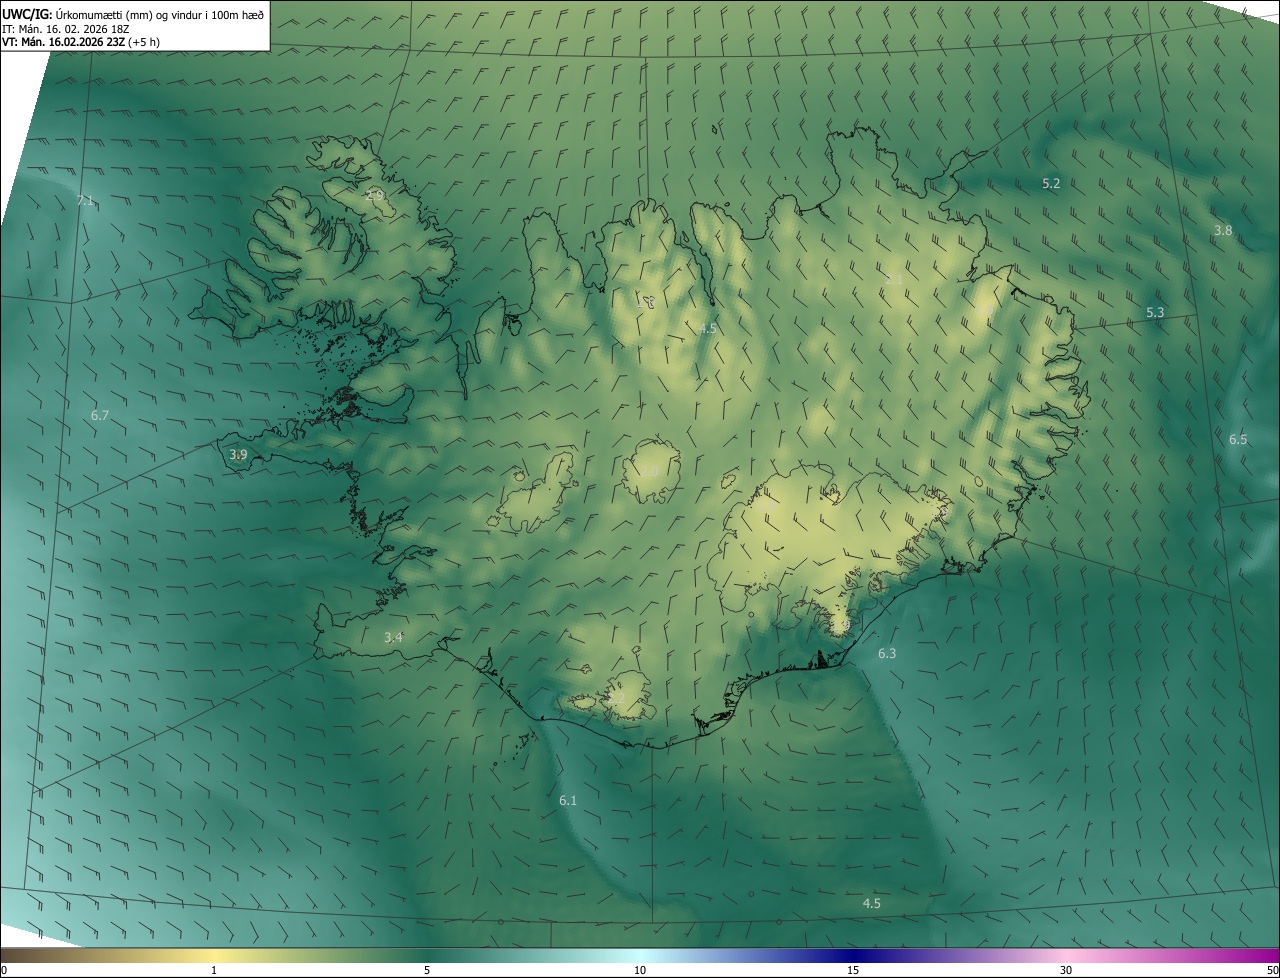Click the 6.7 value label west of Iceland
This screenshot has height=978, width=1280.
[x=100, y=415]
